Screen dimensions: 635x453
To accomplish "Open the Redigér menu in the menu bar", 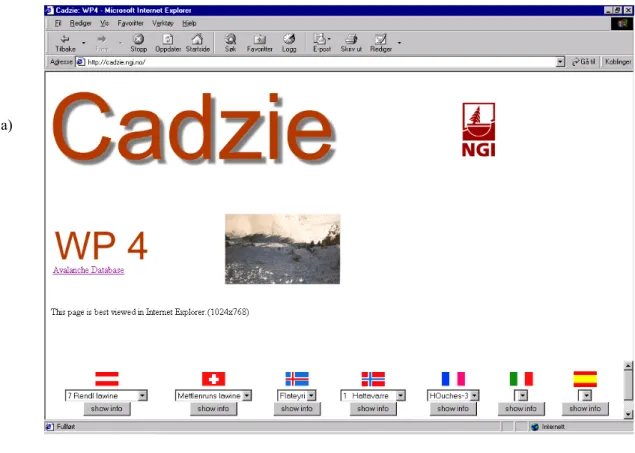I will [x=81, y=23].
